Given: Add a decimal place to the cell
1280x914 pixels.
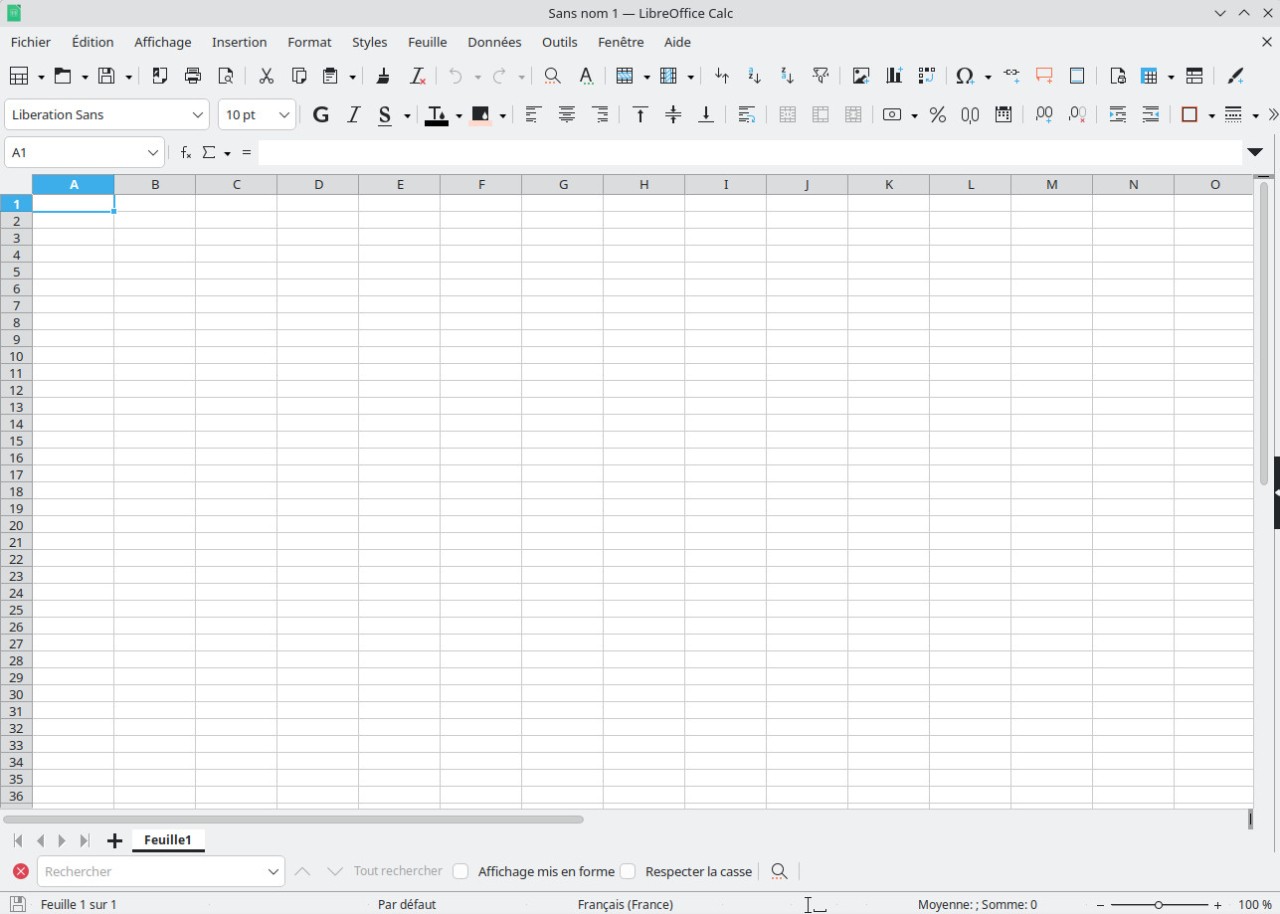Looking at the screenshot, I should point(1043,115).
